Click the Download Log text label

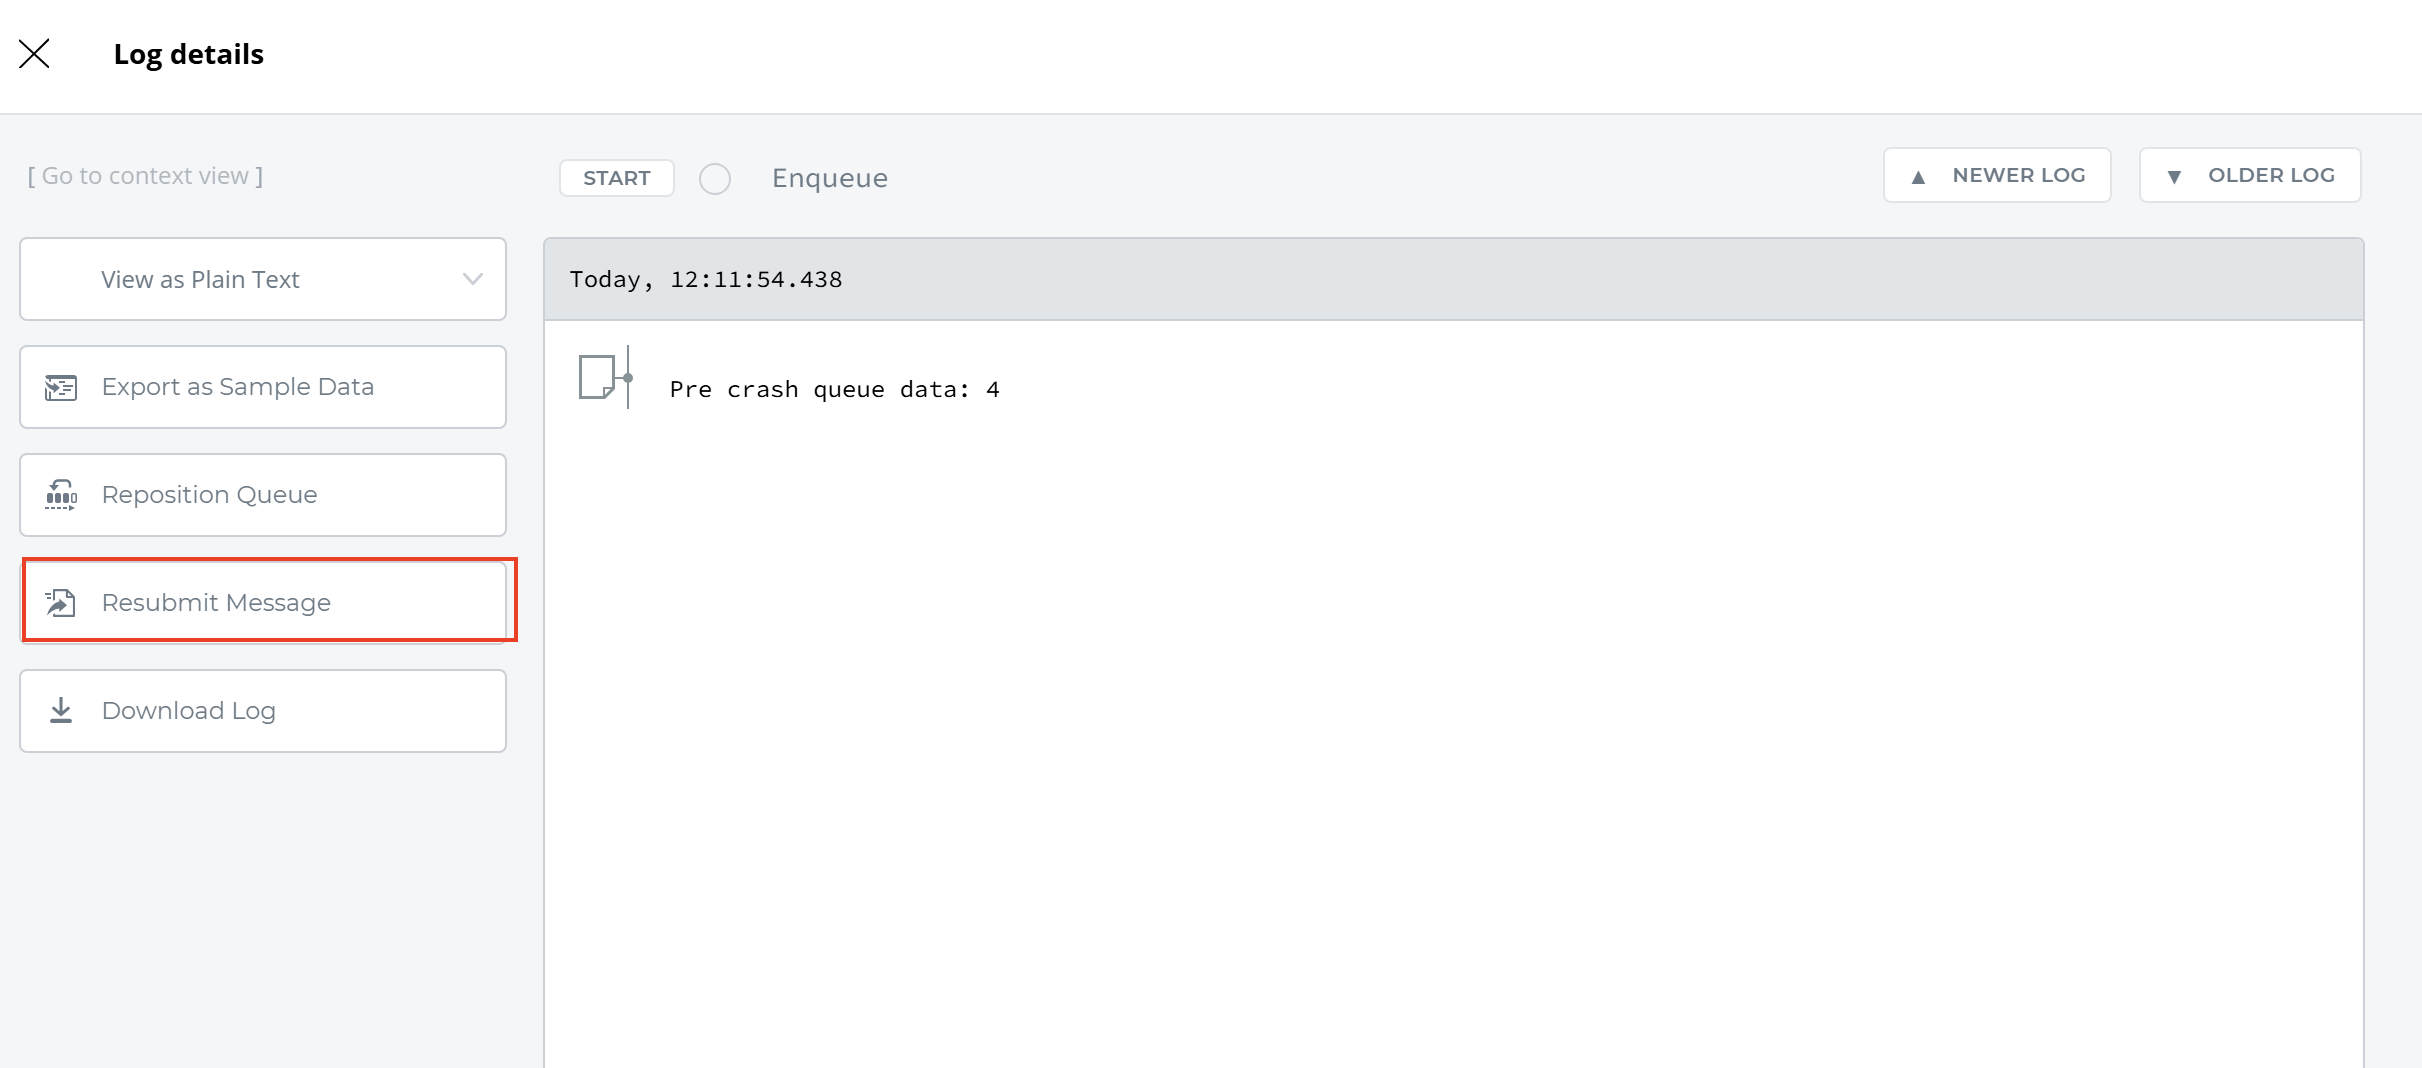pos(188,711)
